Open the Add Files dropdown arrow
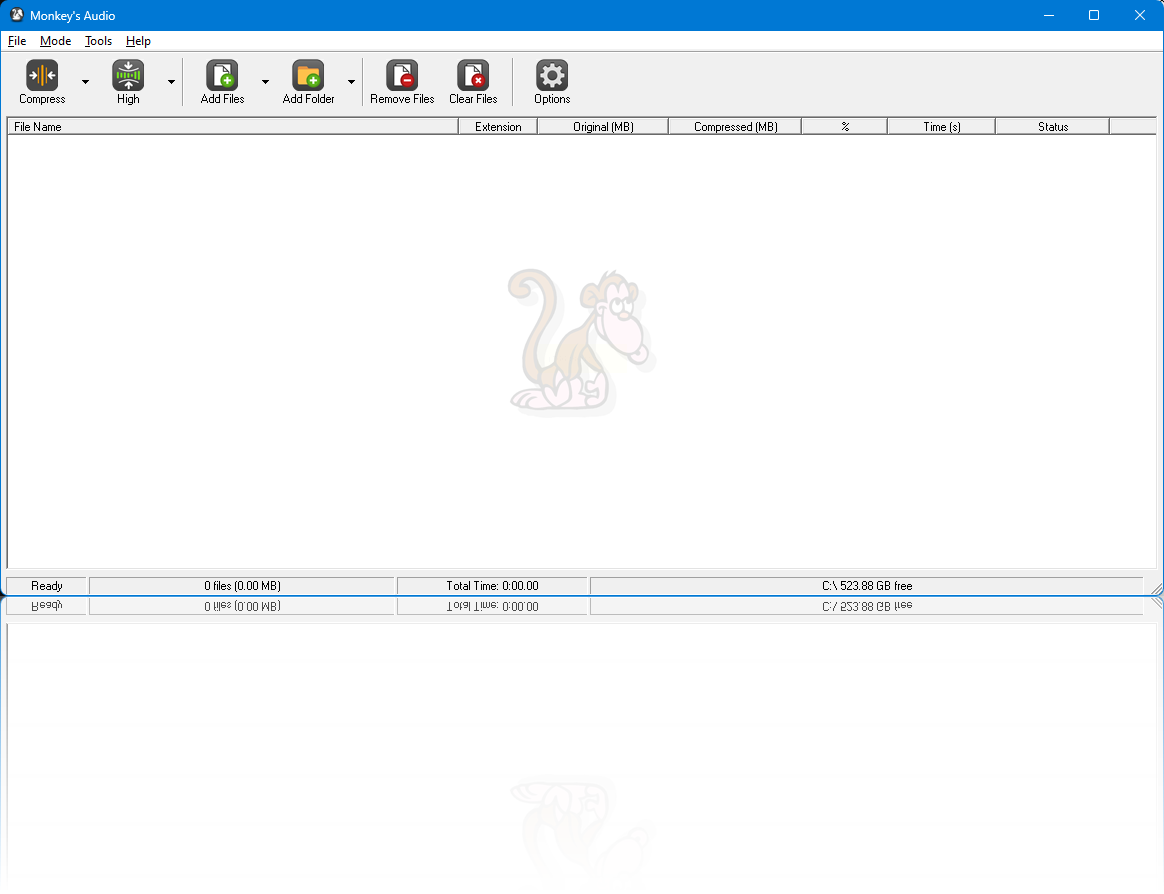Image resolution: width=1164 pixels, height=894 pixels. point(265,82)
